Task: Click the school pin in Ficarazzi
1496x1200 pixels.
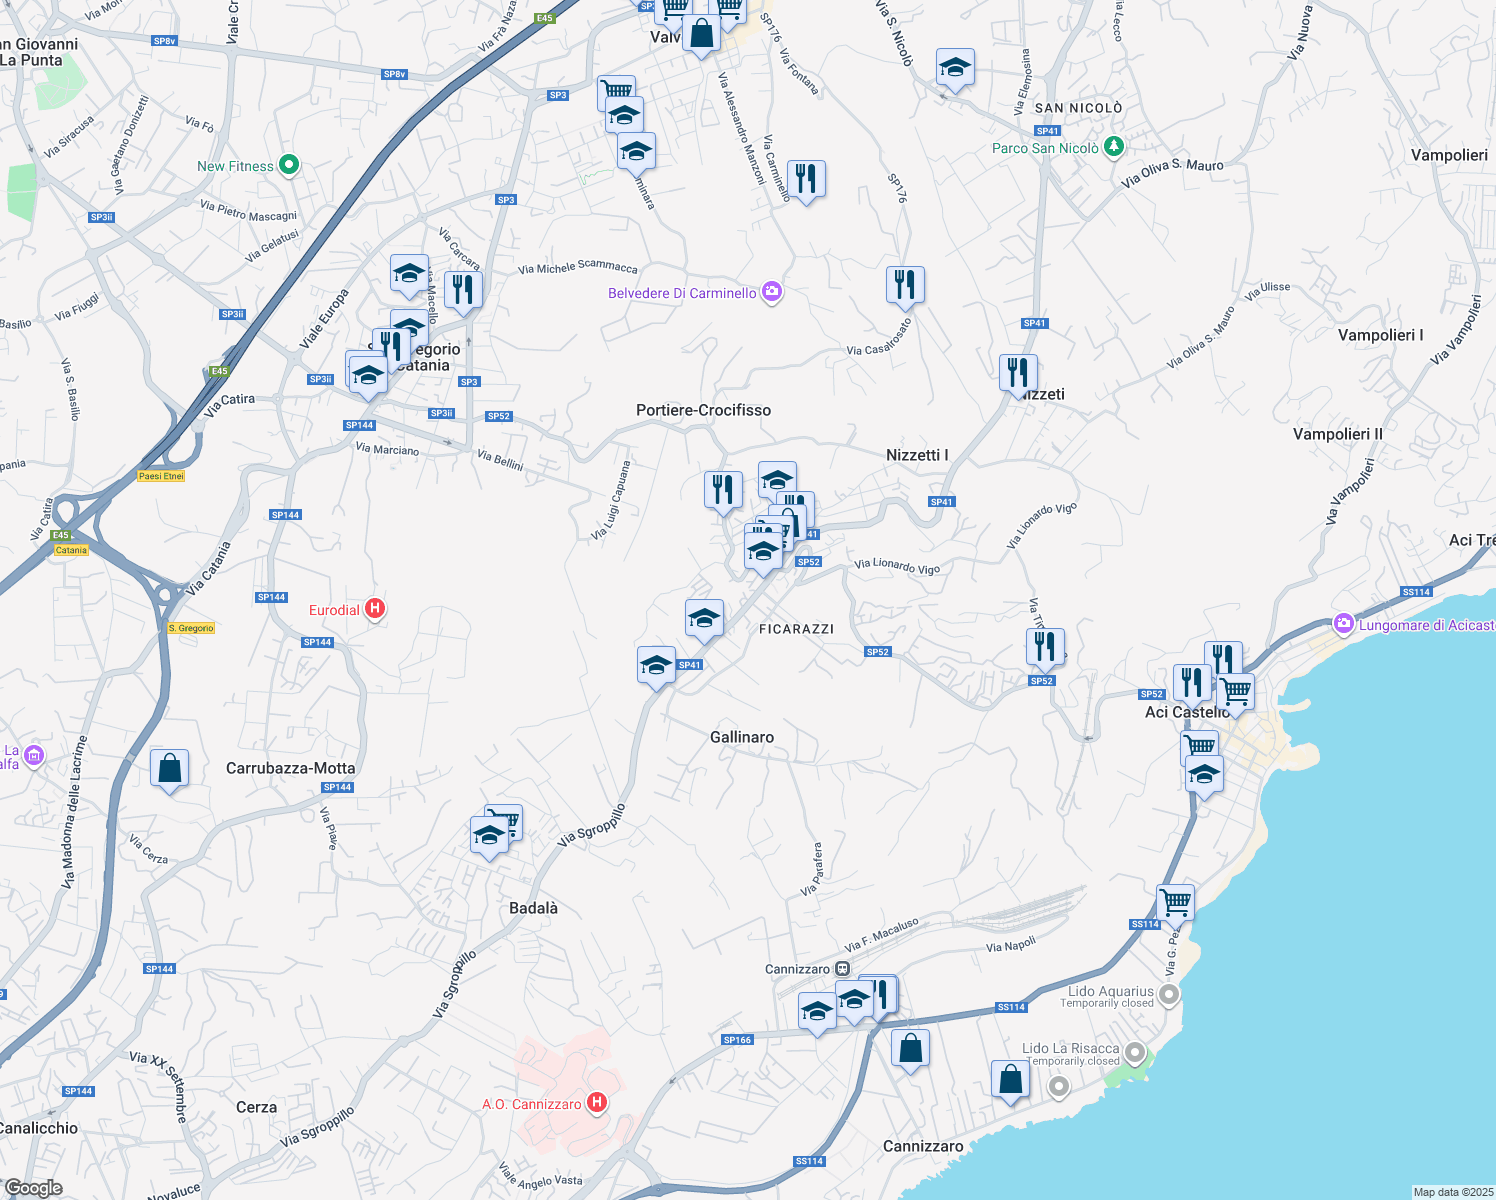Action: point(704,618)
